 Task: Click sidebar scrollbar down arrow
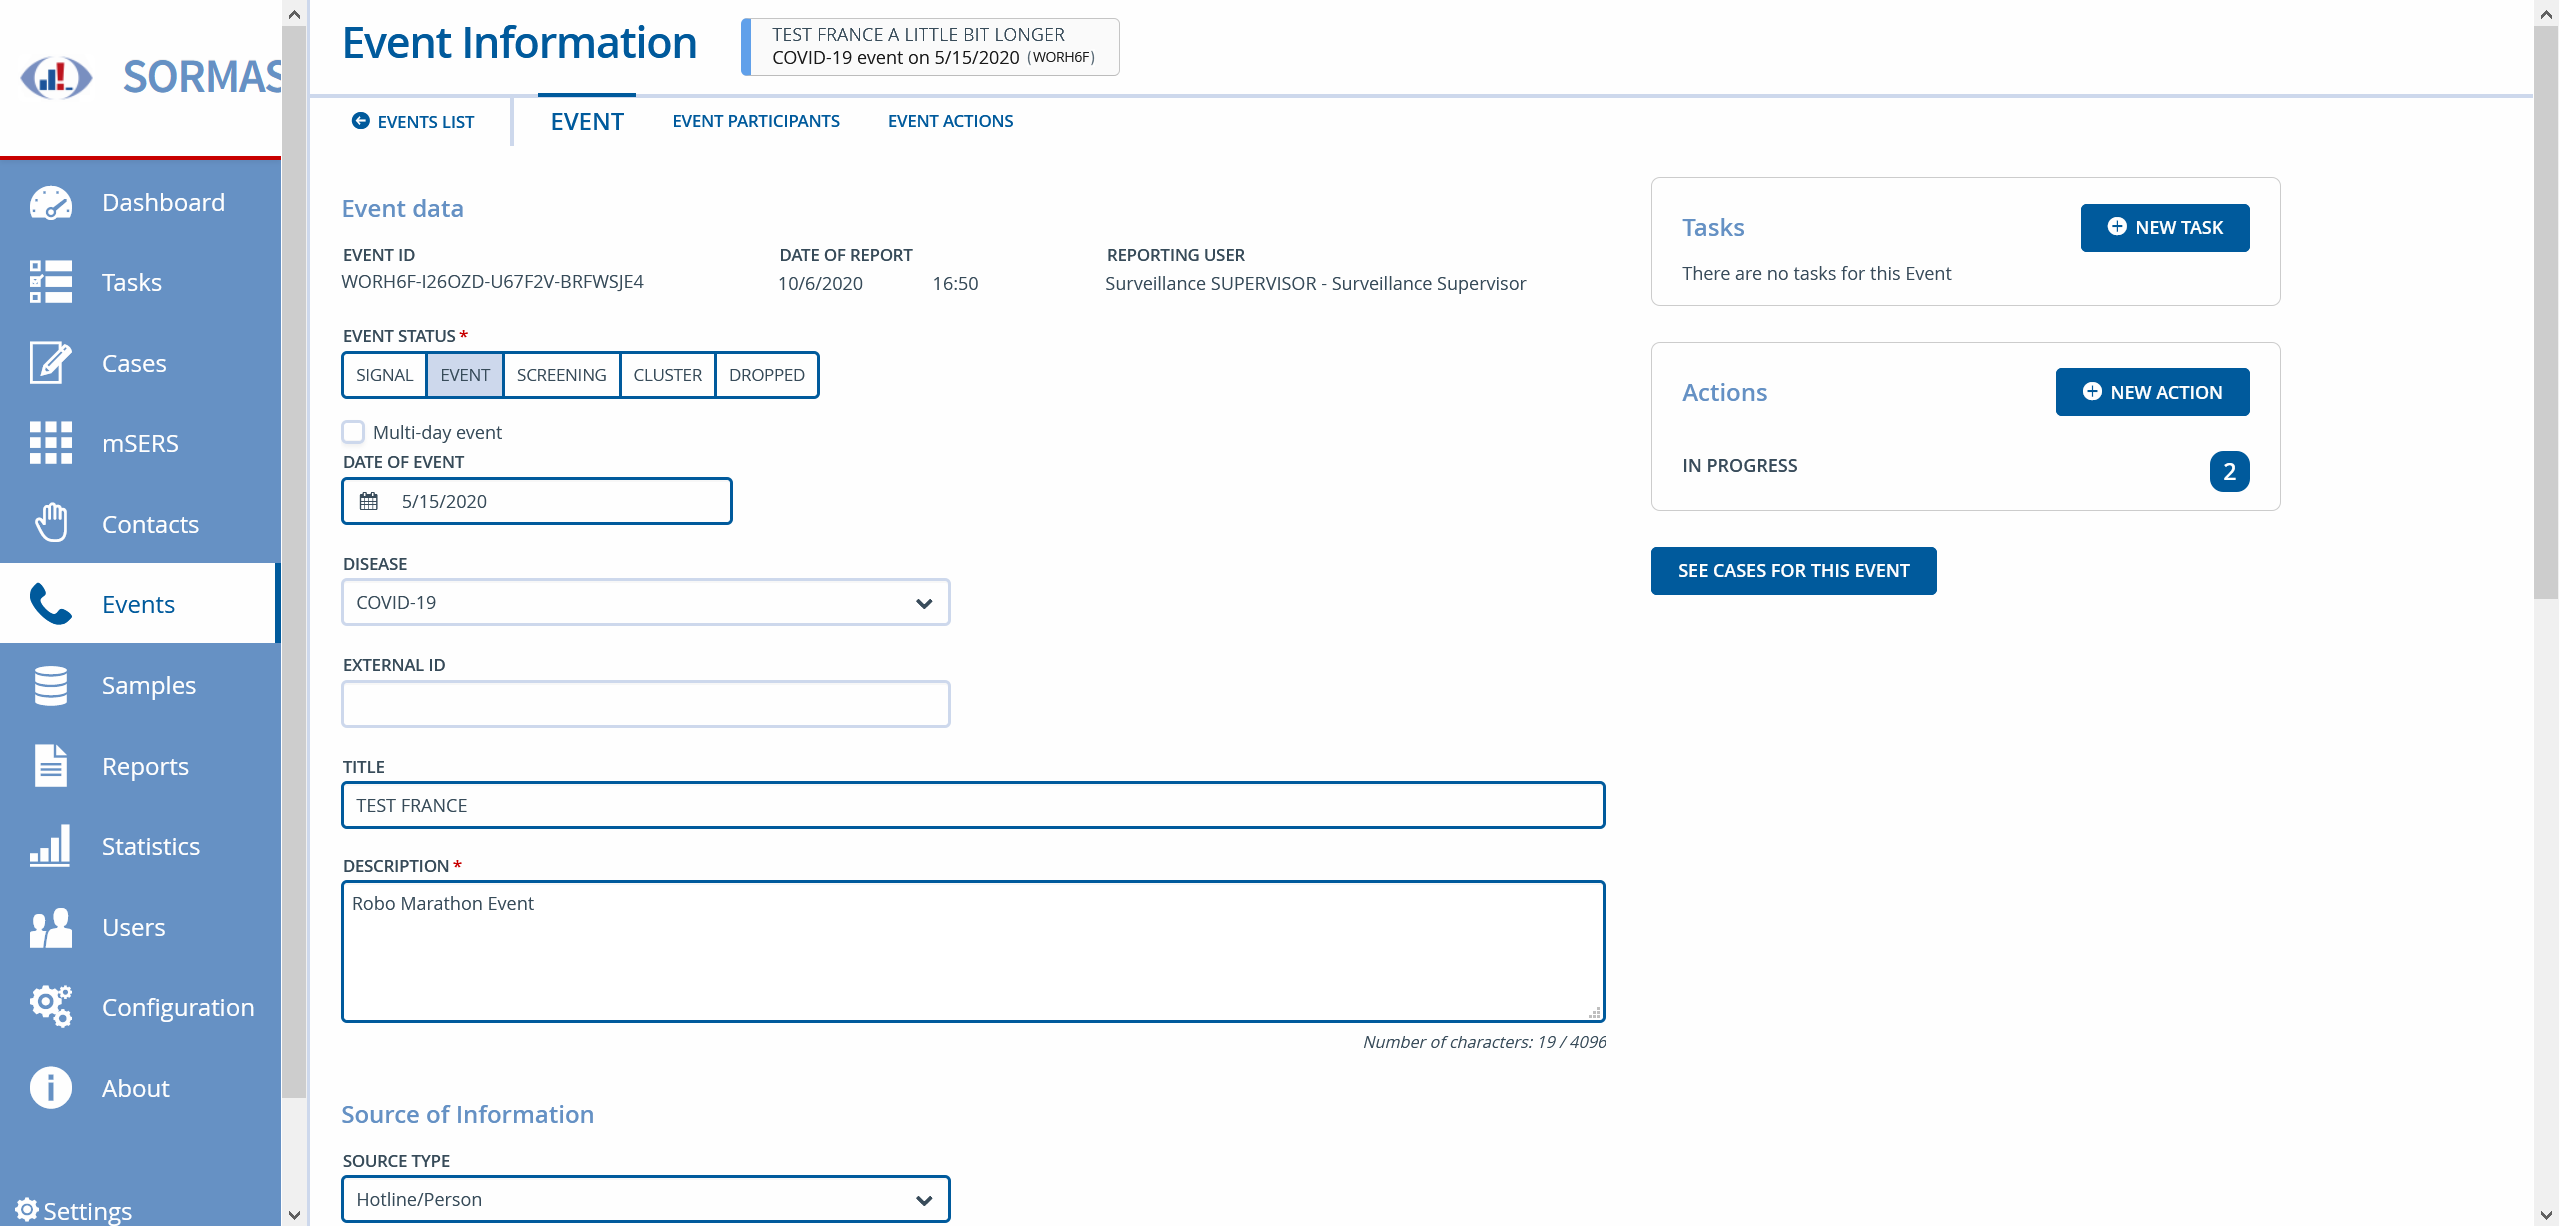click(294, 1214)
